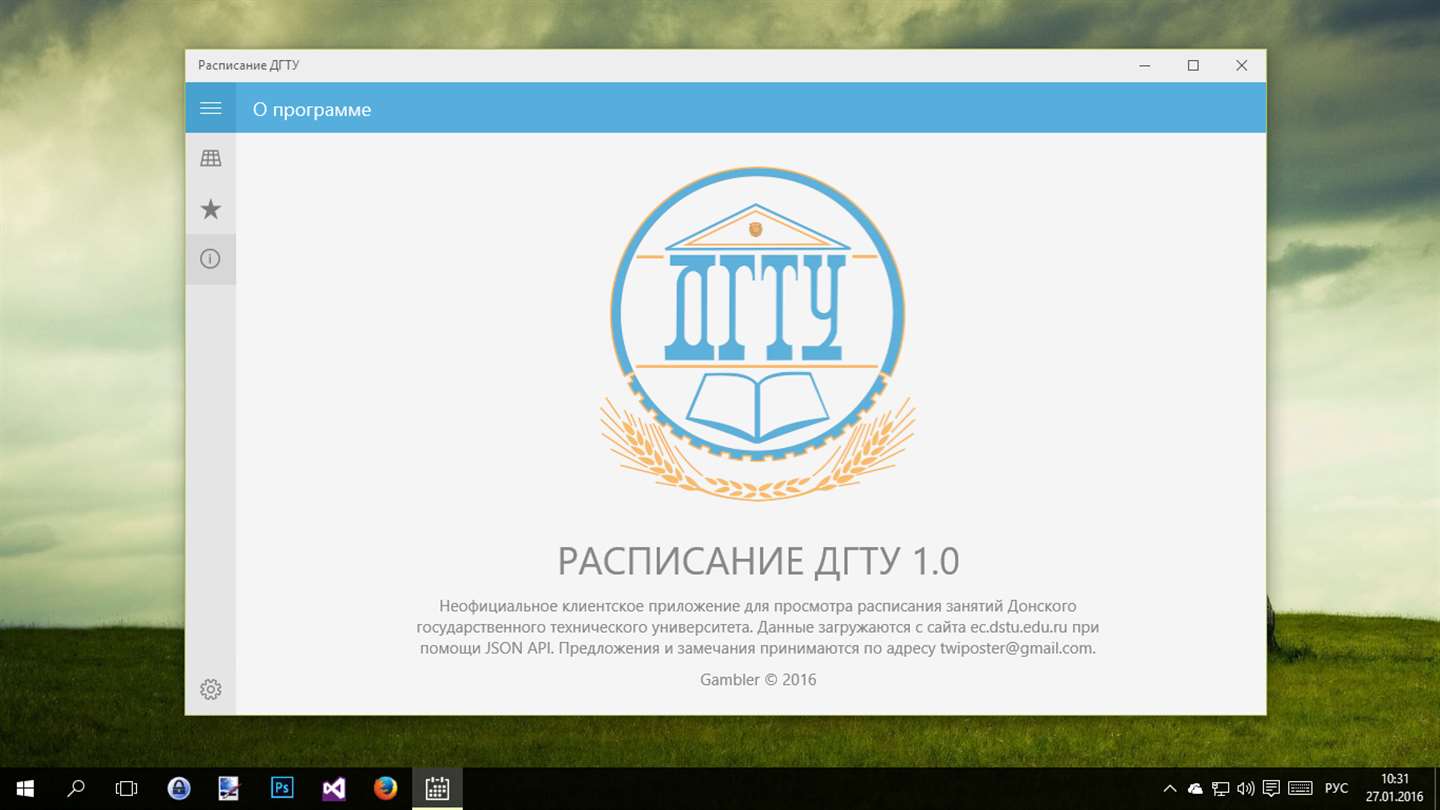Viewport: 1440px width, 810px height.
Task: Open favorites via the star icon
Action: (x=210, y=209)
